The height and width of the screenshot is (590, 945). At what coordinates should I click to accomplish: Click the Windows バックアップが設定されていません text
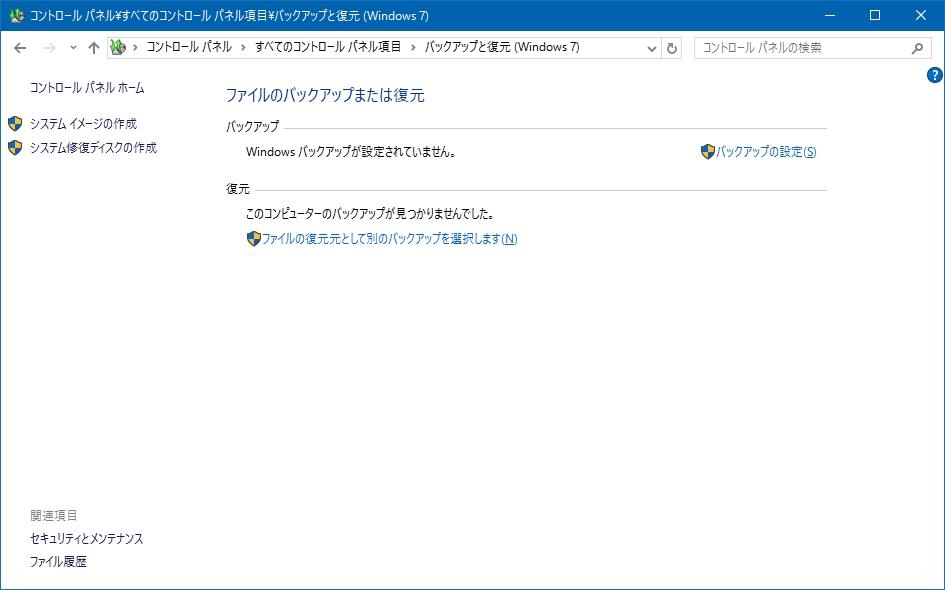351,152
